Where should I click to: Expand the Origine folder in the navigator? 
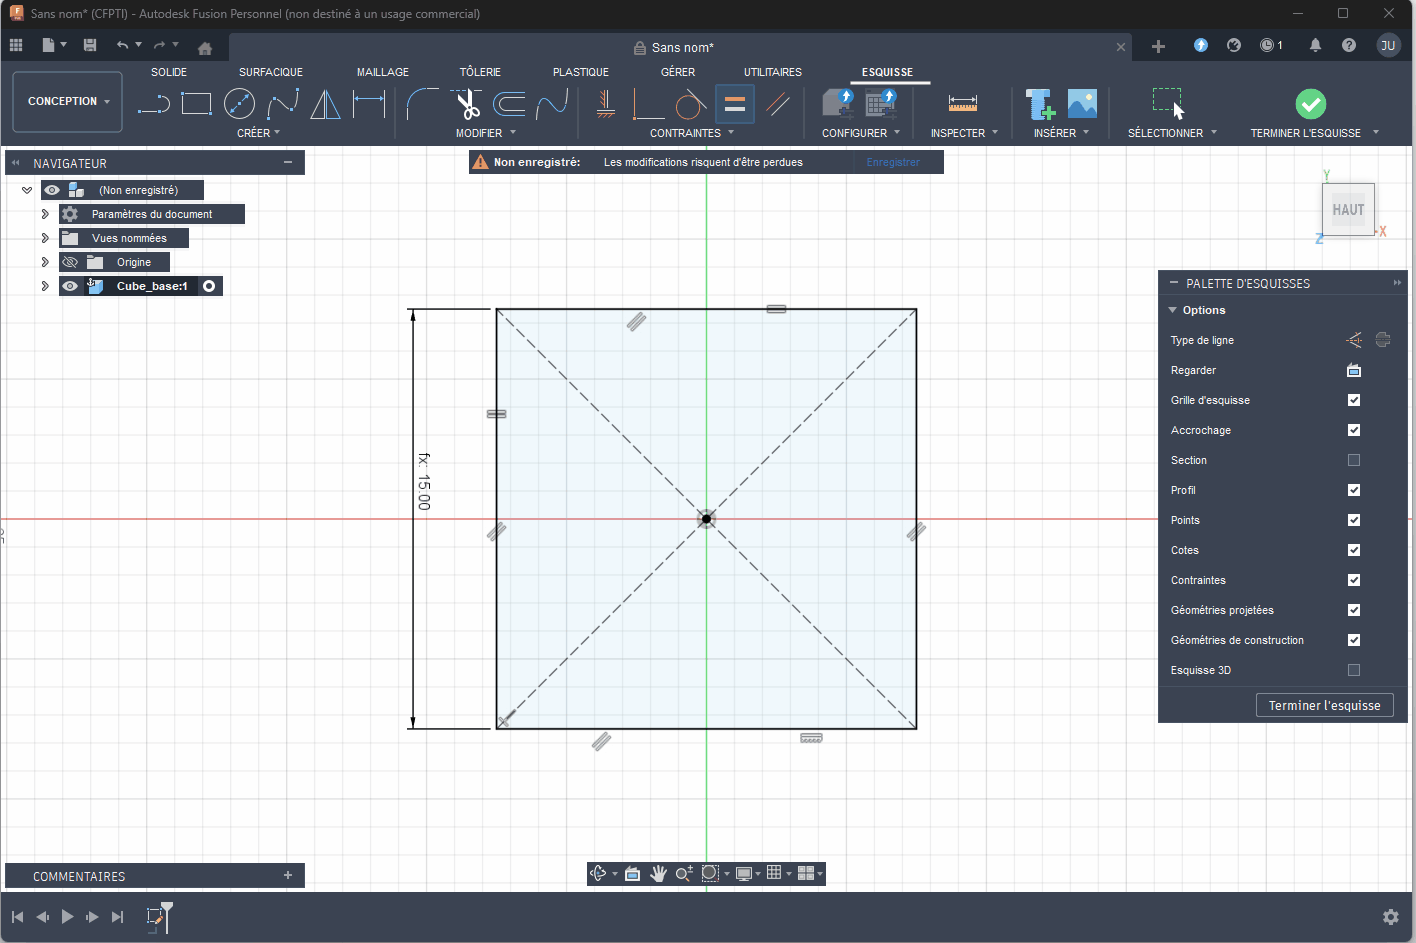[45, 261]
